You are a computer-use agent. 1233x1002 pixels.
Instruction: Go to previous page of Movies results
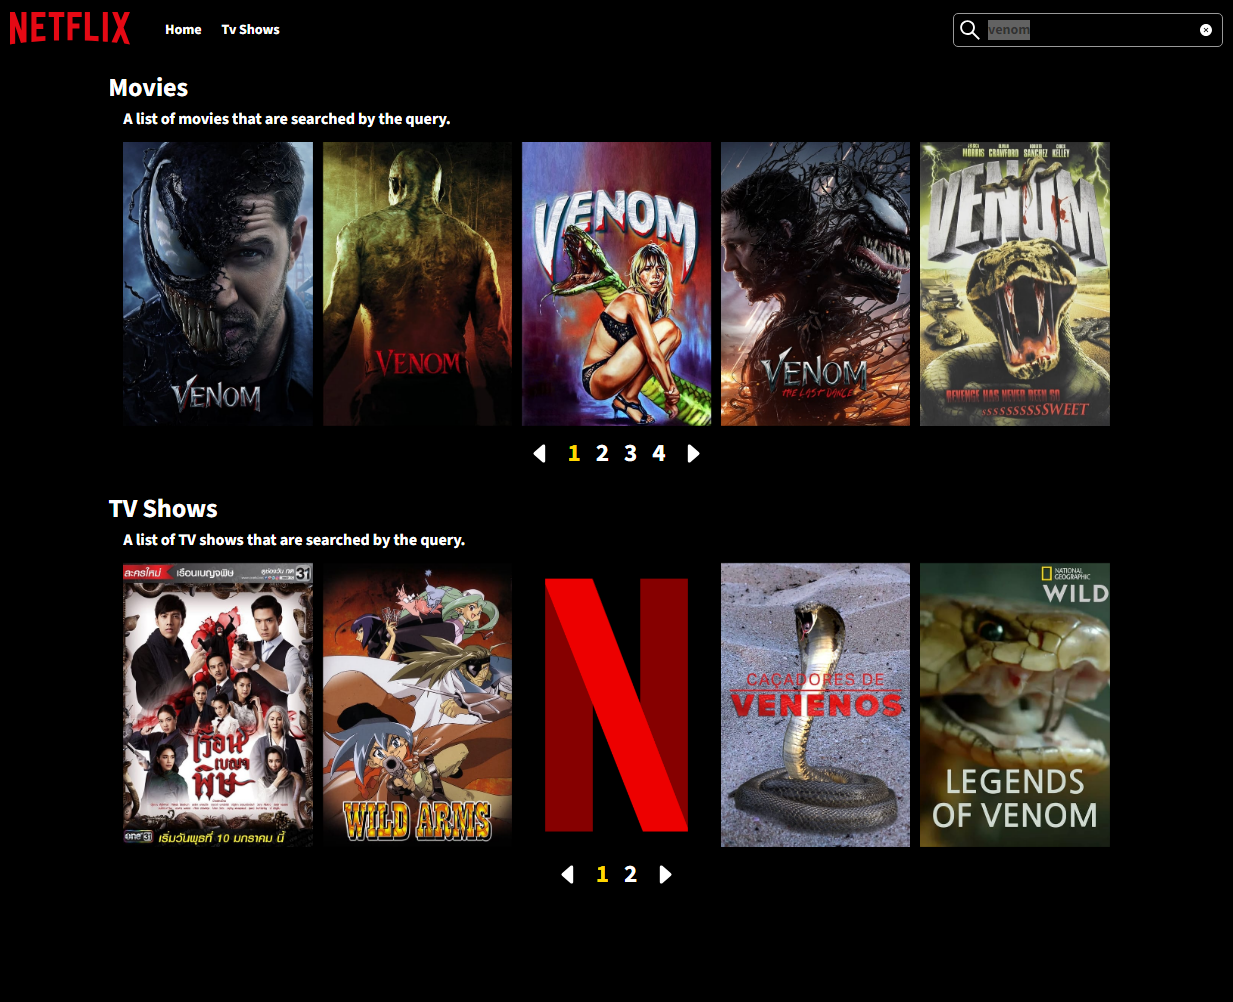[540, 454]
